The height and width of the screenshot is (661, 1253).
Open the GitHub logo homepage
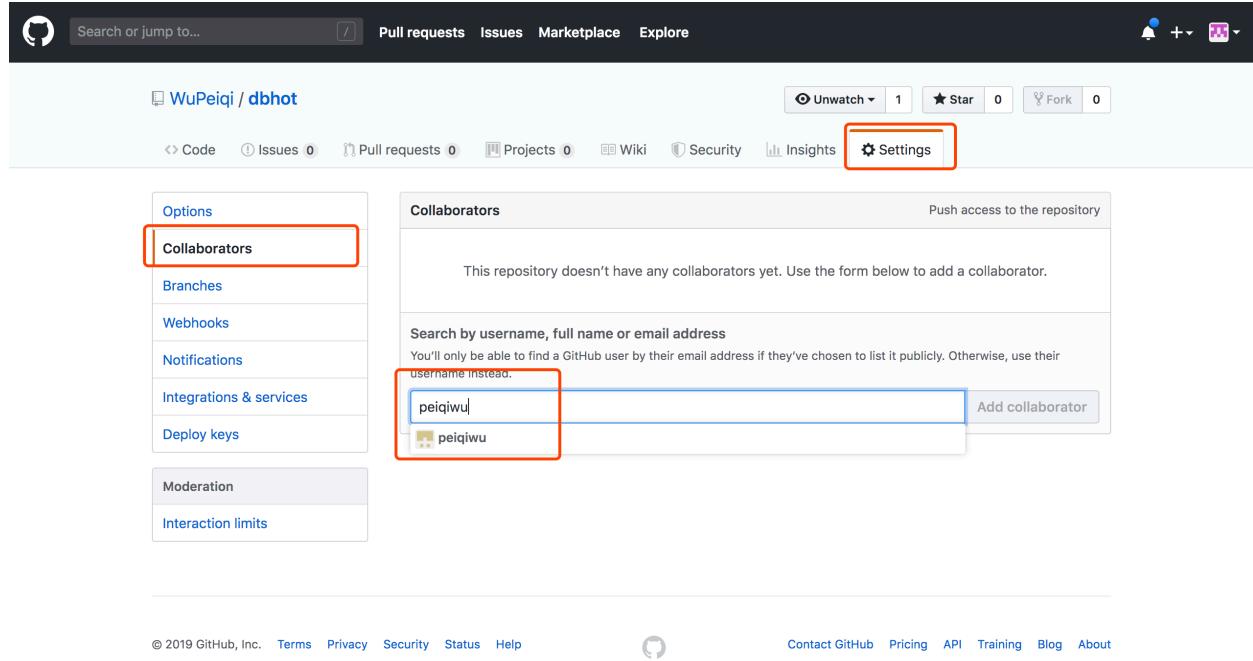37,32
